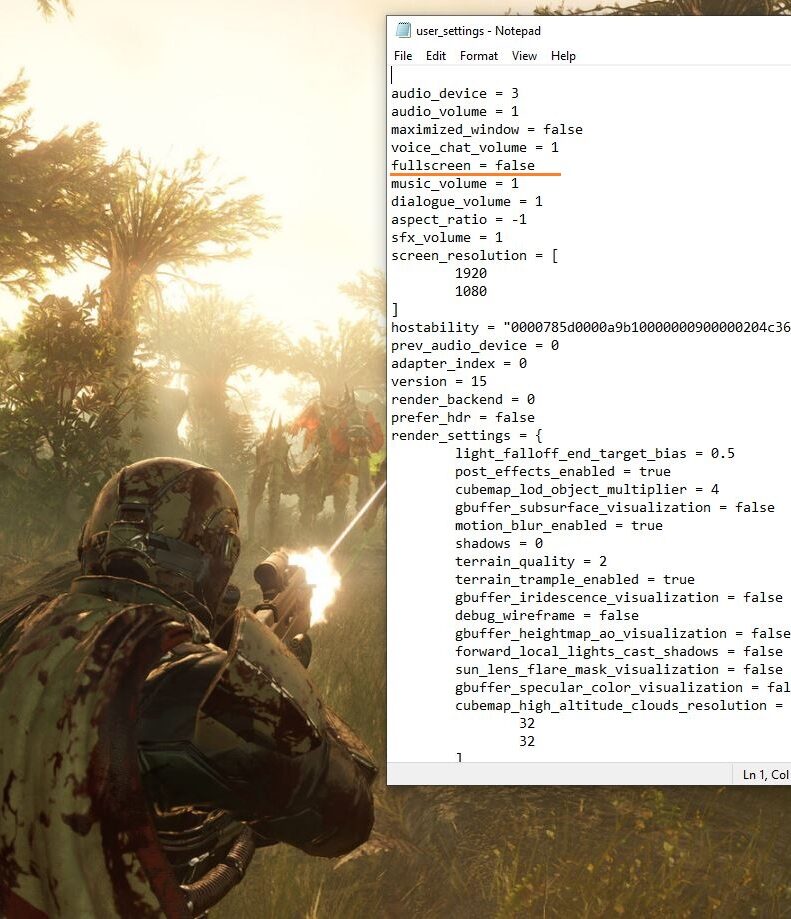Click the line "sun_lens_flare_mask_visualization = false"
Screen dimensions: 791x919
coord(619,669)
